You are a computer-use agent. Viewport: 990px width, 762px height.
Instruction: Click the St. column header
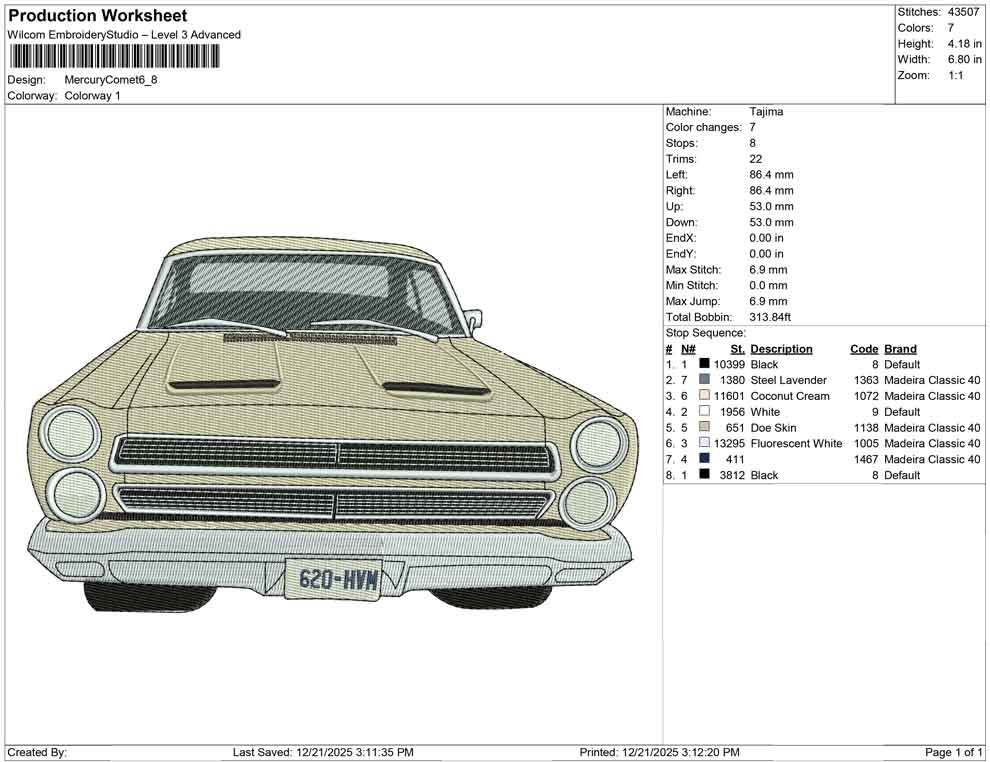(x=737, y=349)
